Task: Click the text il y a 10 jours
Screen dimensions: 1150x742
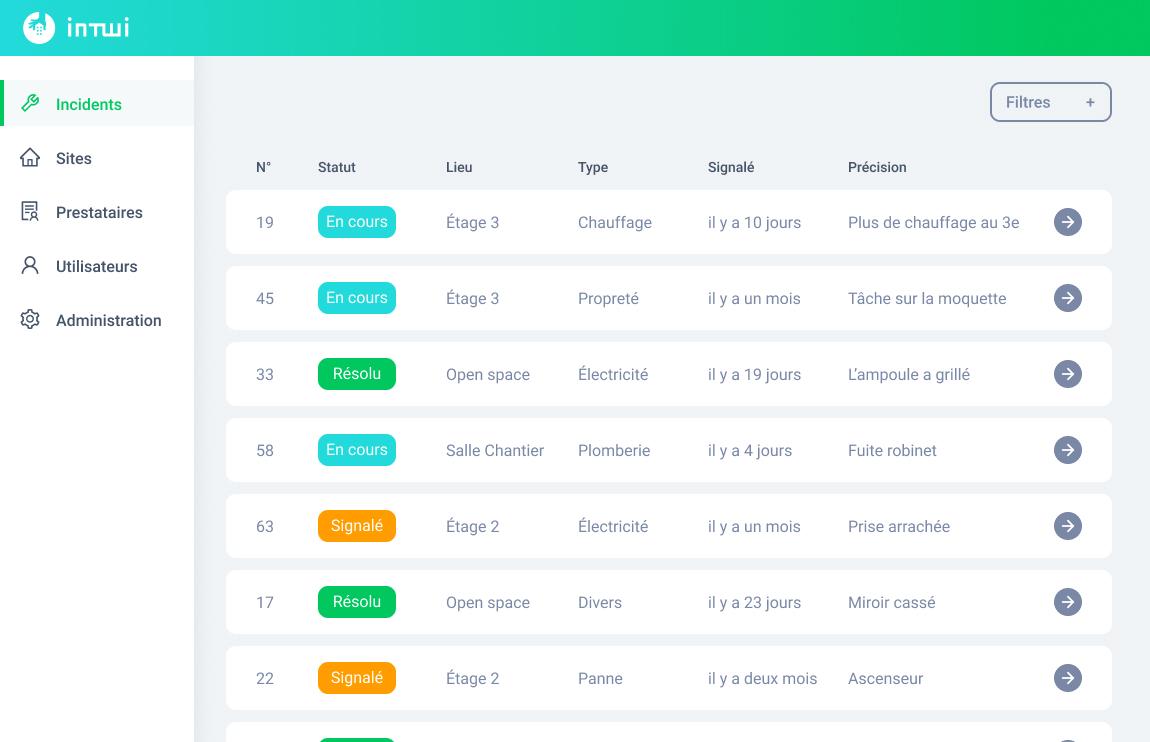Action: point(754,222)
